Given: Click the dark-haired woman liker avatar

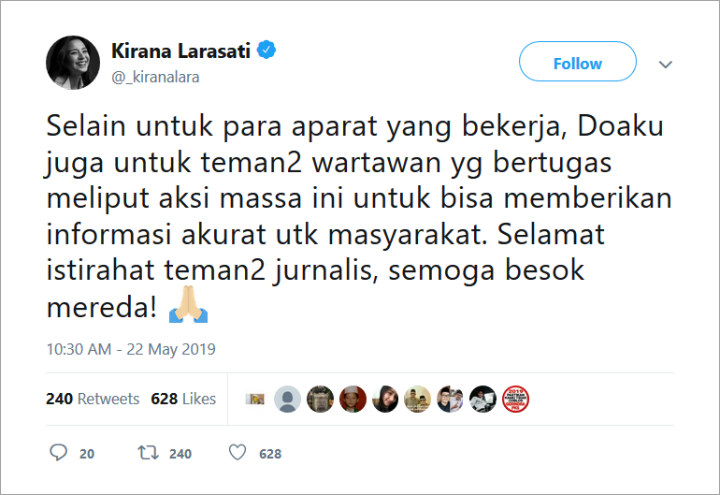Looking at the screenshot, I should (x=385, y=399).
